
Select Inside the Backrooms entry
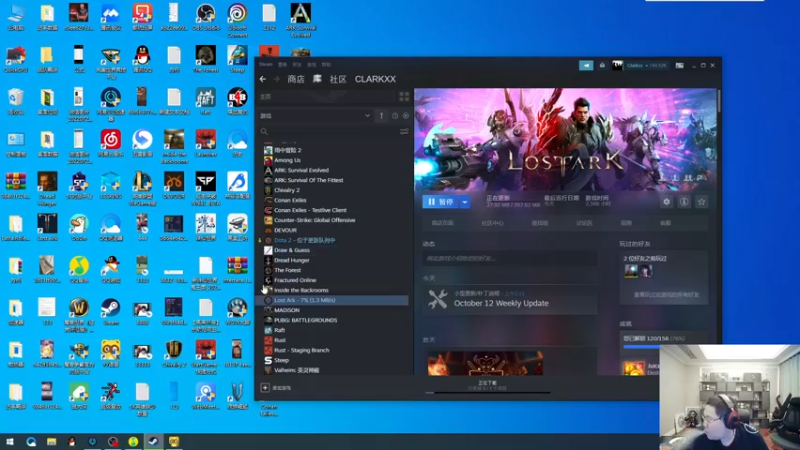coord(301,290)
